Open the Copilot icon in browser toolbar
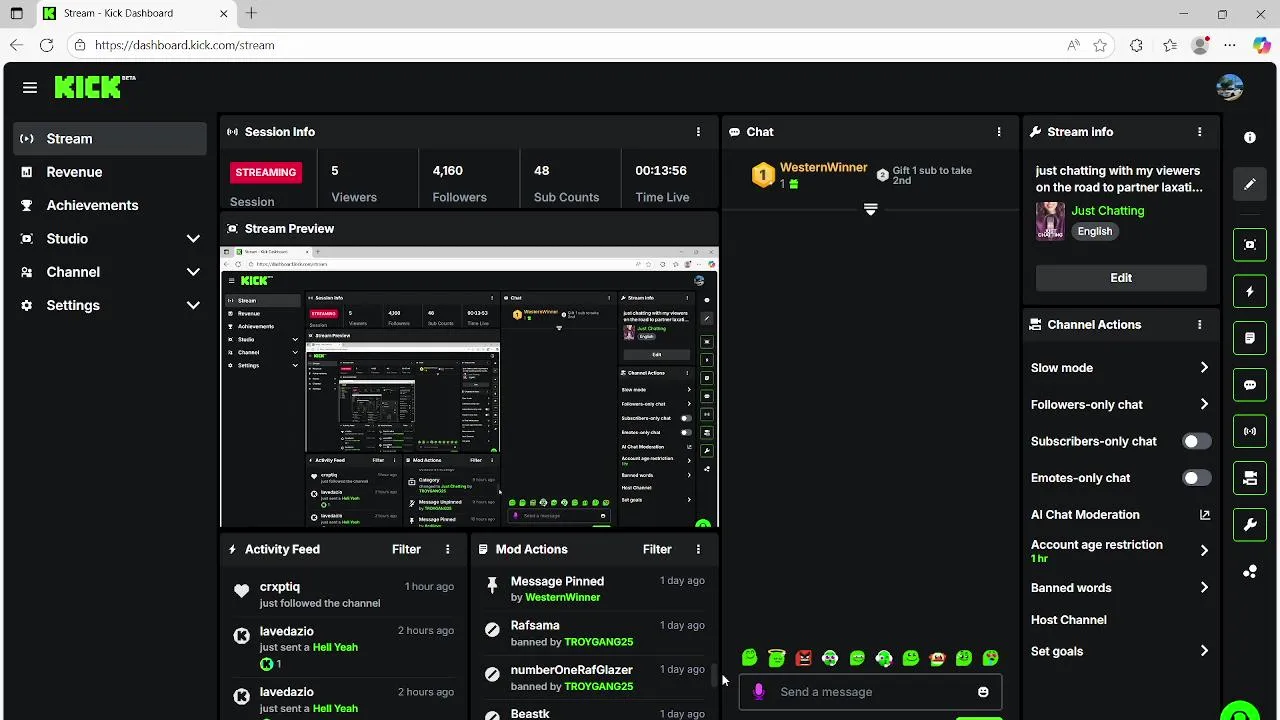The width and height of the screenshot is (1280, 720). point(1261,45)
